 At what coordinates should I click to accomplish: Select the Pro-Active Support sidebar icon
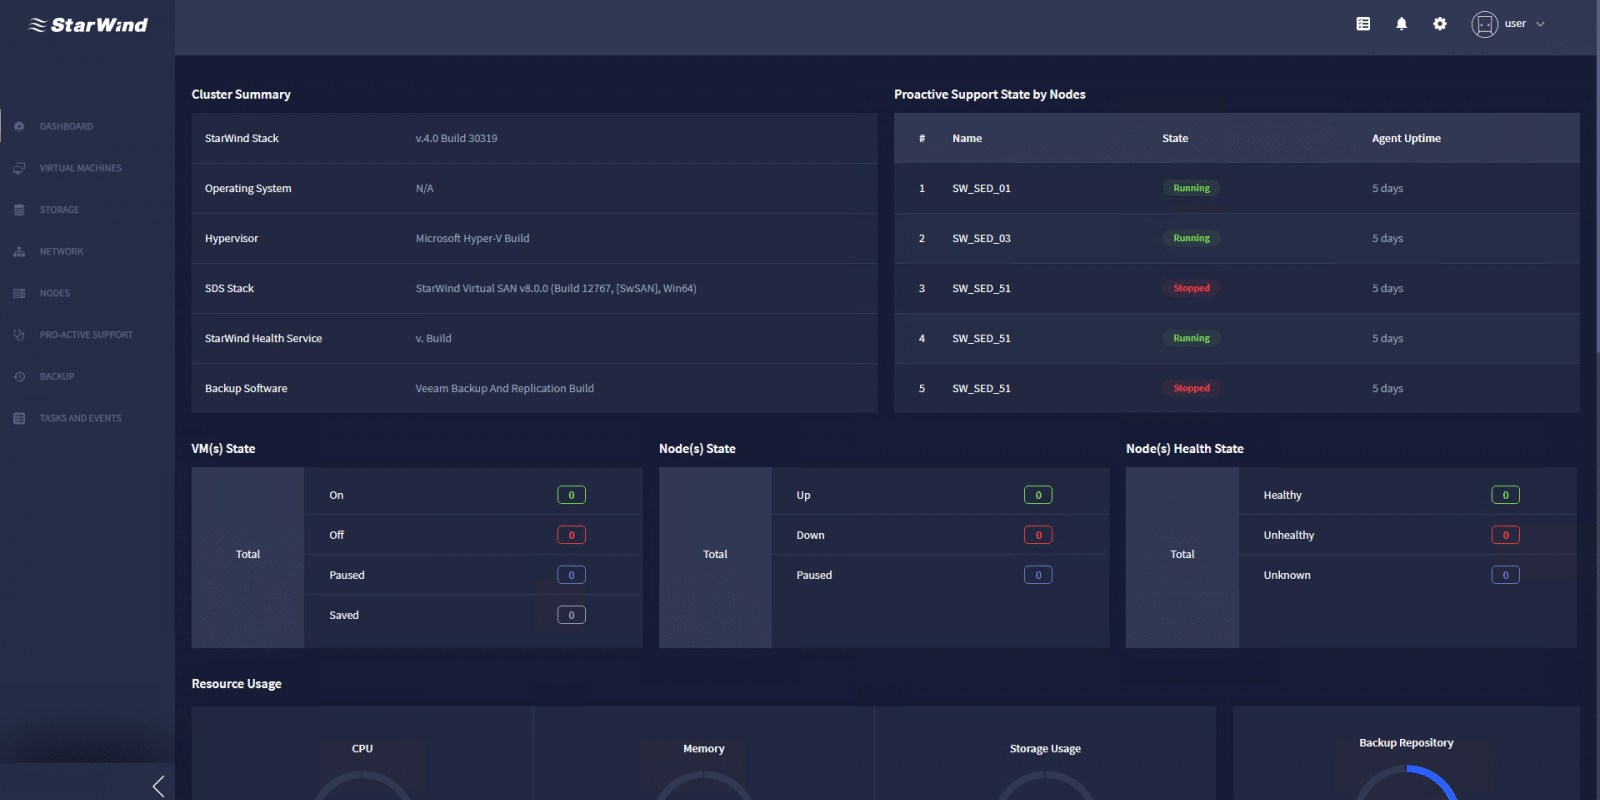19,335
